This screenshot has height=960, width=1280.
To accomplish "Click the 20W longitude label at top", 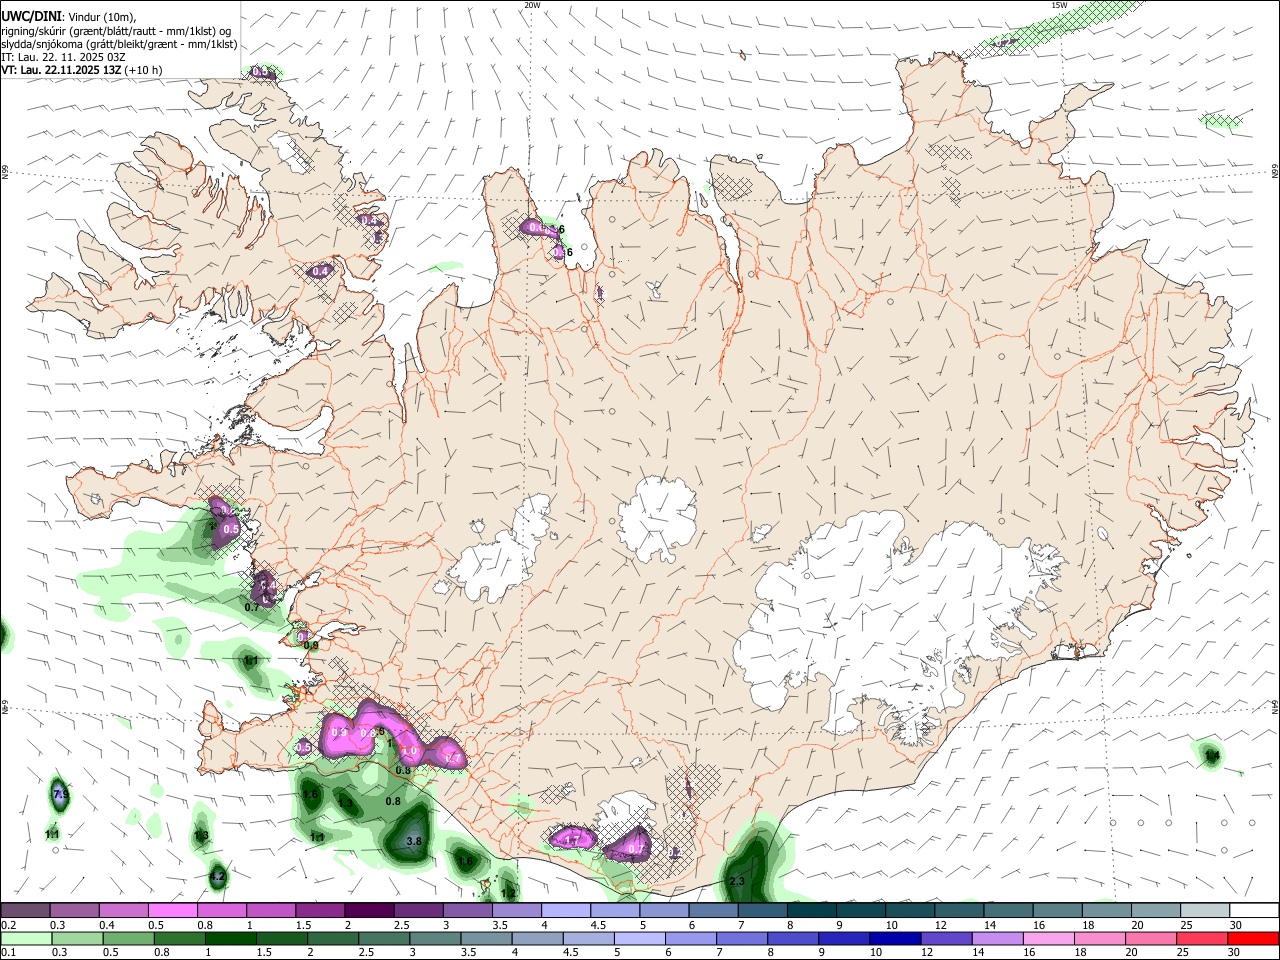I will [532, 5].
